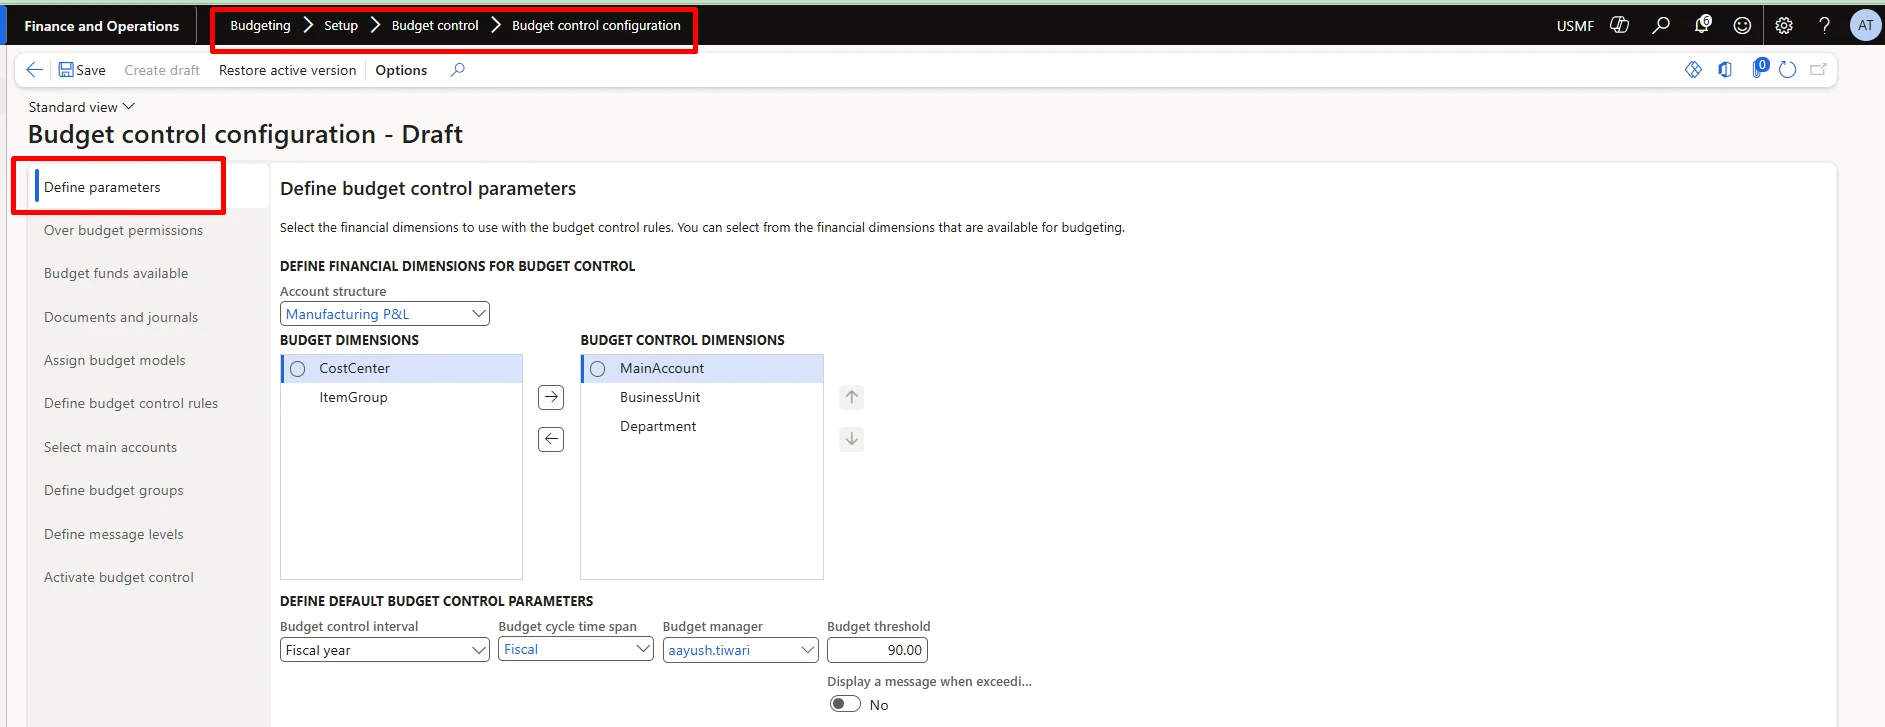Go to Documents and journals tab
This screenshot has width=1885, height=727.
[x=121, y=317]
